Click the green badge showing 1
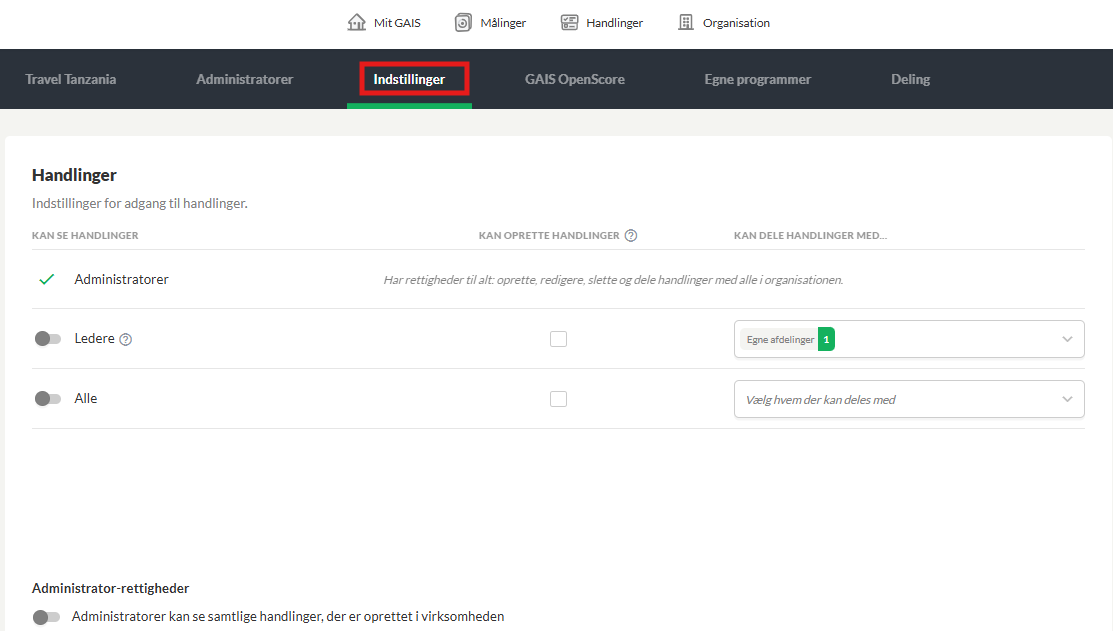Viewport: 1113px width, 631px height. [x=826, y=339]
